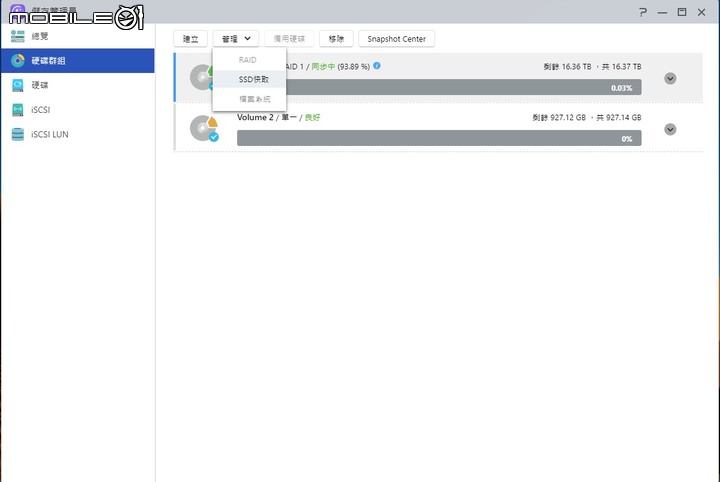Choose 檔案系統 from the 管理 menu

point(249,99)
